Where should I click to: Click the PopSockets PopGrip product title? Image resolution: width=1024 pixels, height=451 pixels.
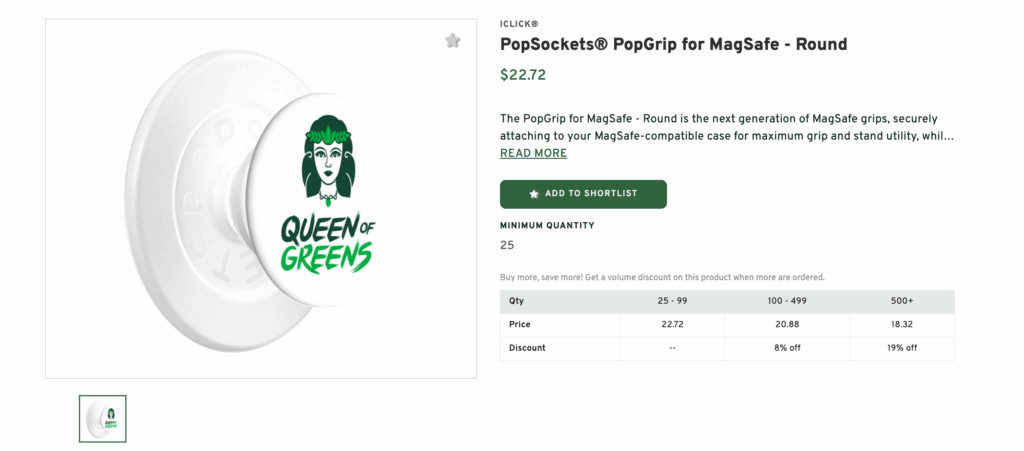[673, 45]
